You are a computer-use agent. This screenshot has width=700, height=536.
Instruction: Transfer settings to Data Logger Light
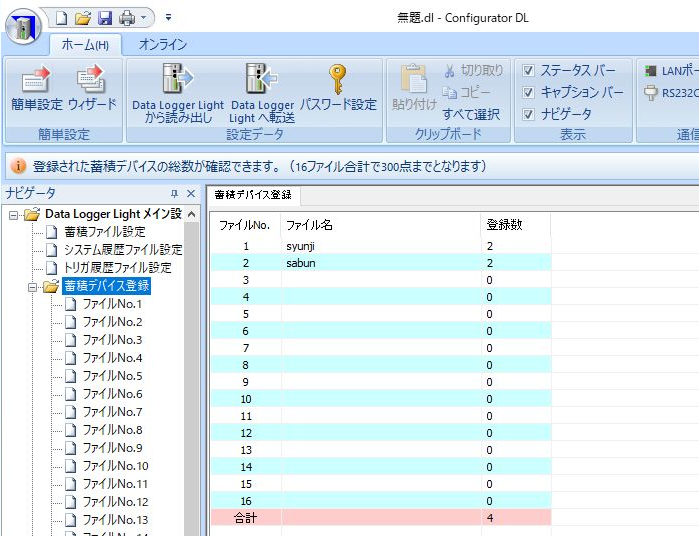pyautogui.click(x=262, y=93)
